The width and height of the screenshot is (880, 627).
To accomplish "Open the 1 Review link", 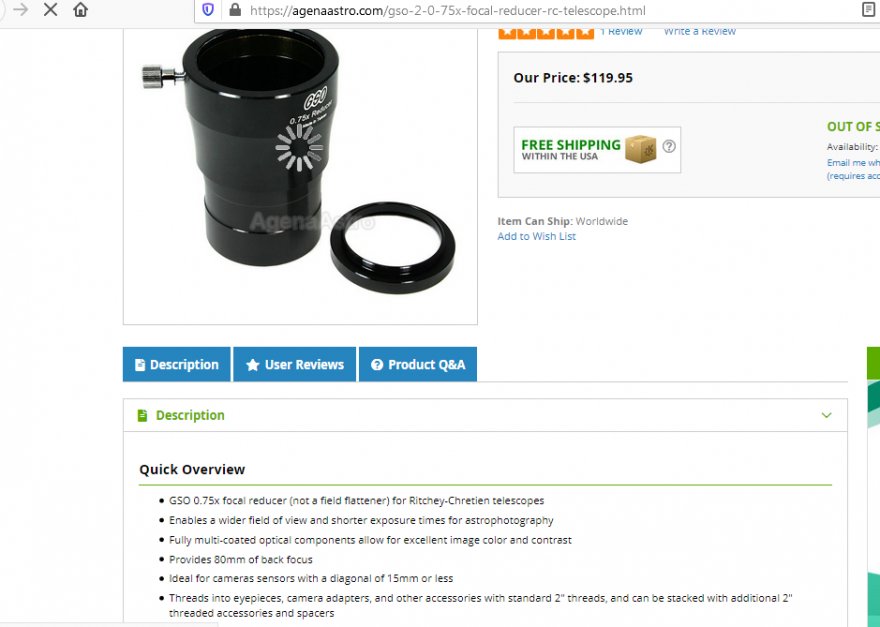I will pyautogui.click(x=621, y=32).
